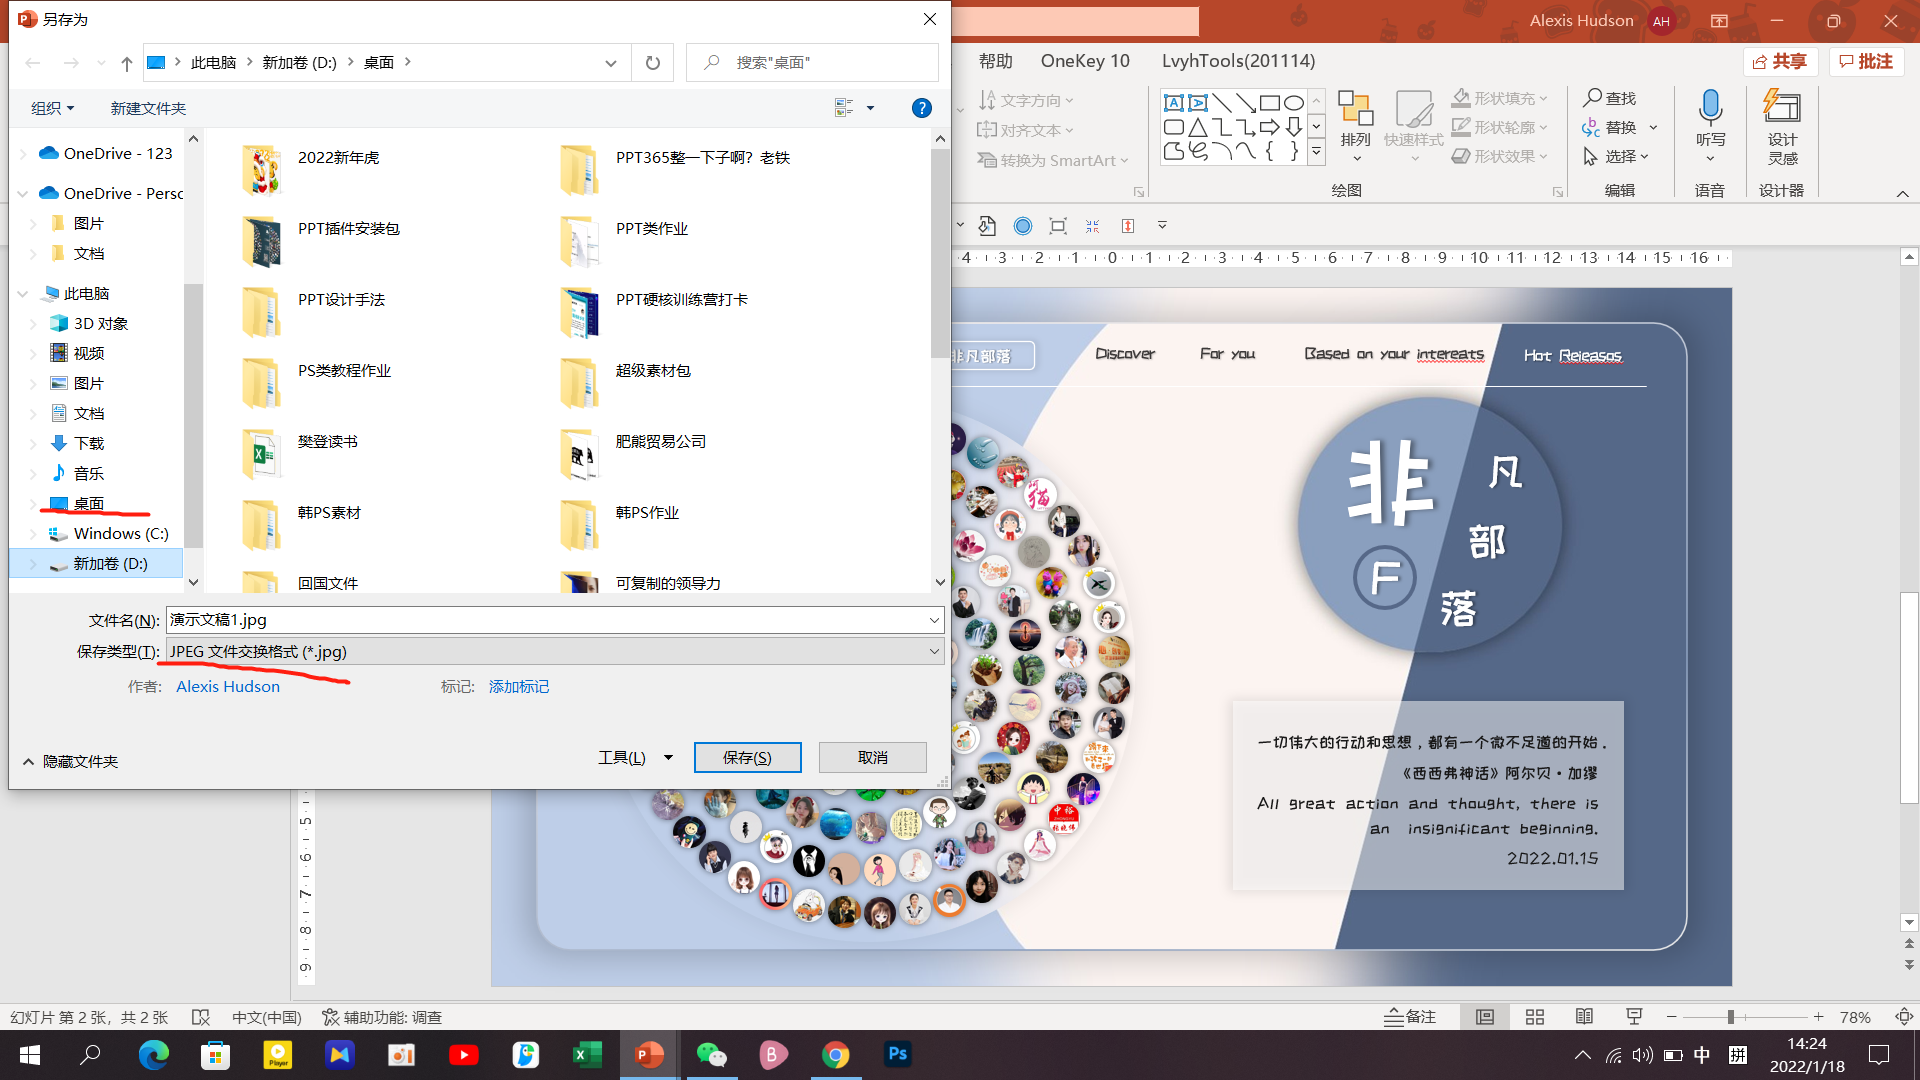Open the Organize menu
The height and width of the screenshot is (1080, 1920).
coord(52,108)
